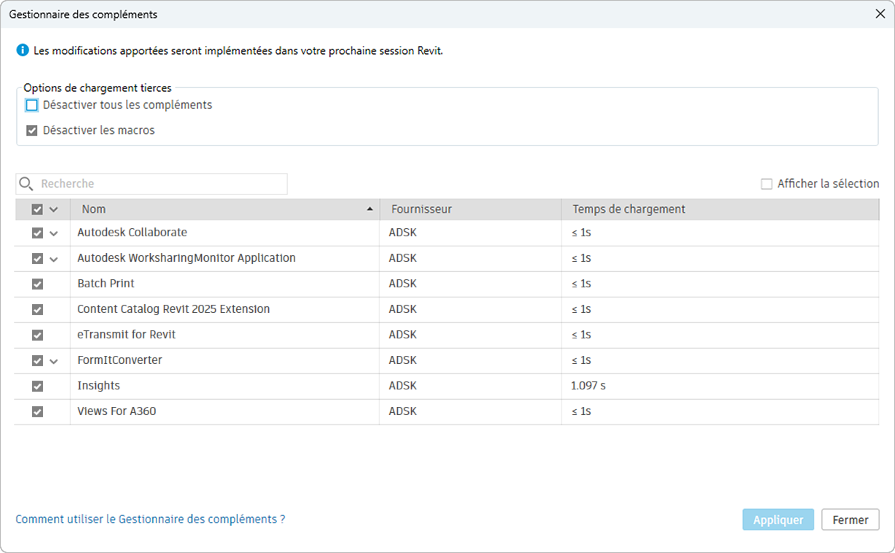The image size is (895, 553).
Task: Sort by Temps de chargement column
Action: 628,210
